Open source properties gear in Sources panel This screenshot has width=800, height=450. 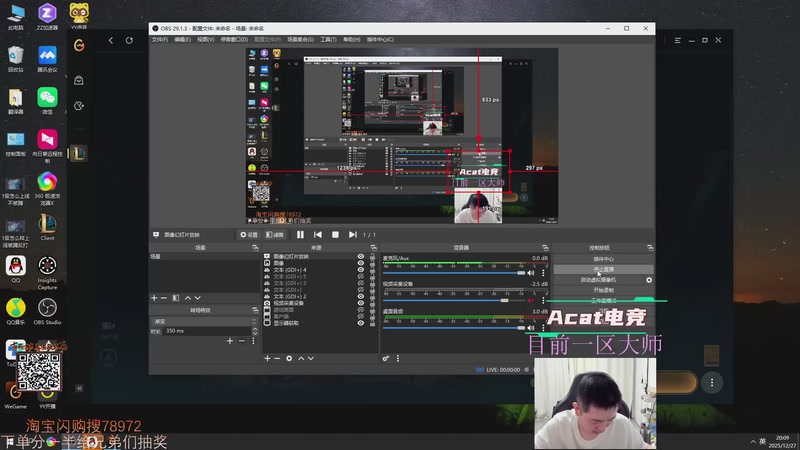pyautogui.click(x=289, y=359)
